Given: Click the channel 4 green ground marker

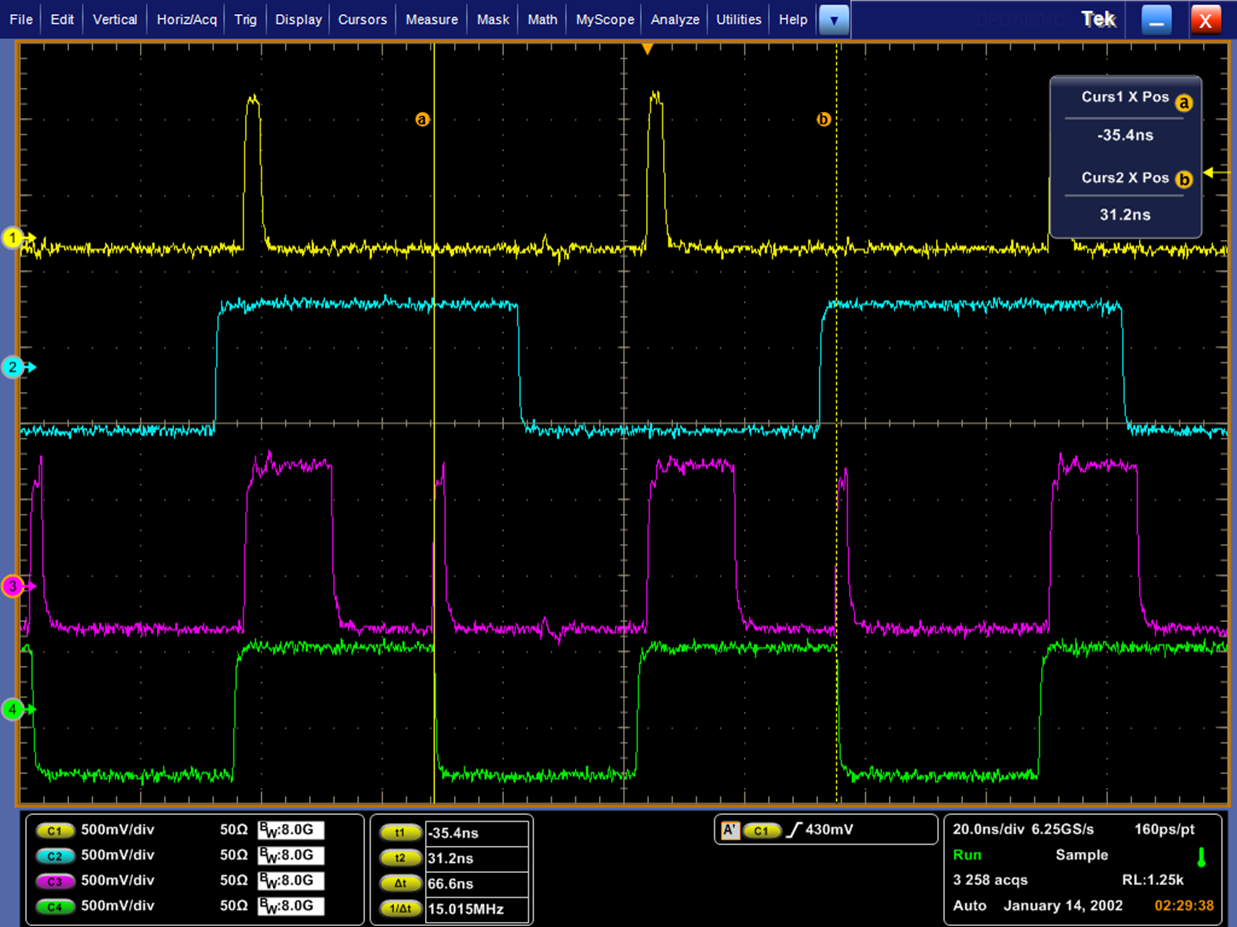Looking at the screenshot, I should tap(13, 709).
